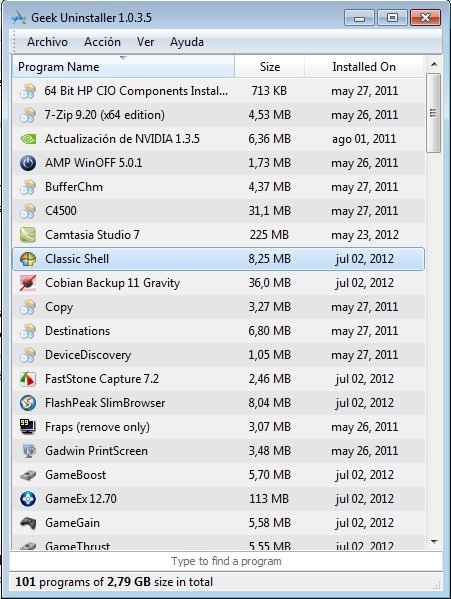The width and height of the screenshot is (451, 599).
Task: Select 'Gadwin PrintScreen' entry
Action: pyautogui.click(x=96, y=451)
